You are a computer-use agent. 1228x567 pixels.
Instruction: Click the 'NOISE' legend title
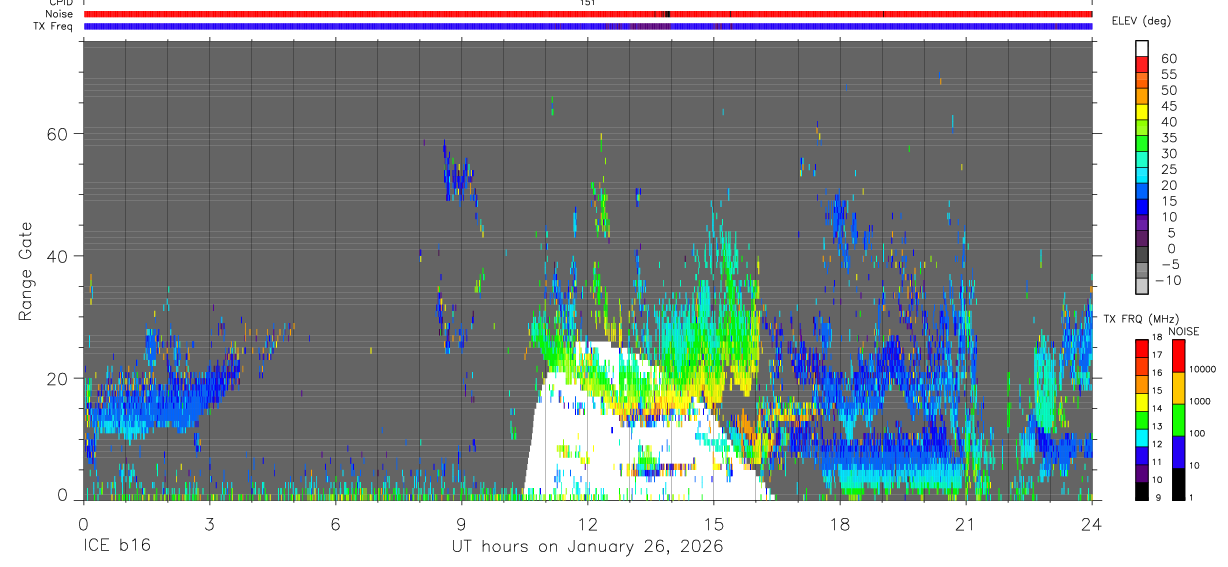1184,331
